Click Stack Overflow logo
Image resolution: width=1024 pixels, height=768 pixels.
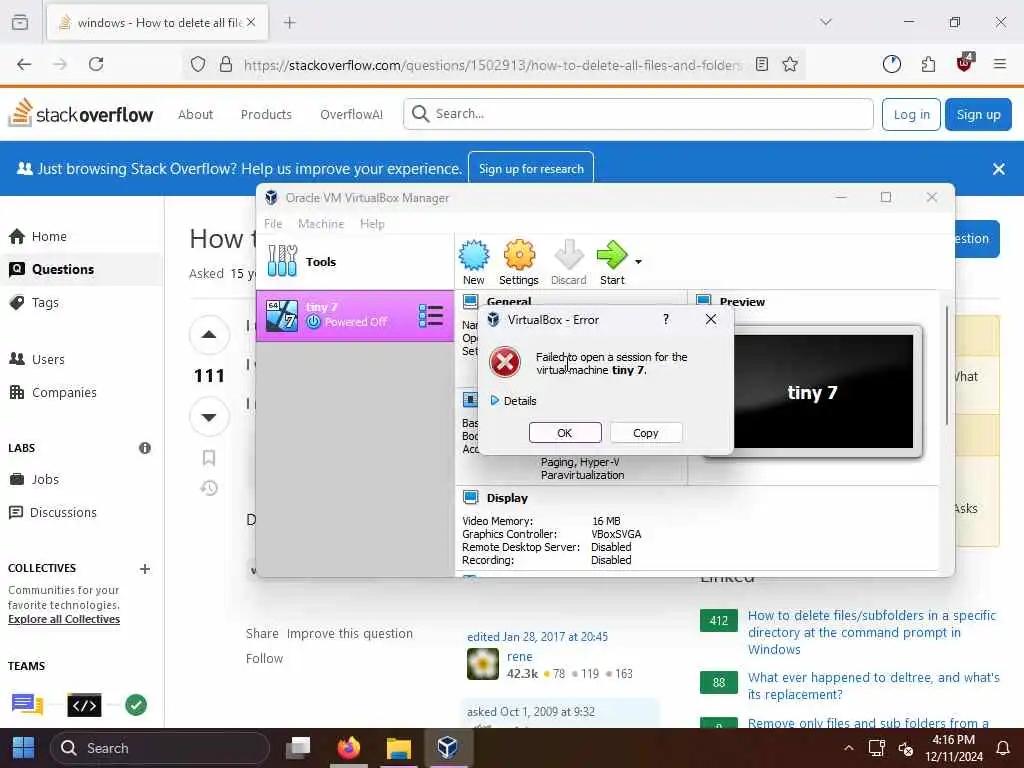click(x=81, y=114)
